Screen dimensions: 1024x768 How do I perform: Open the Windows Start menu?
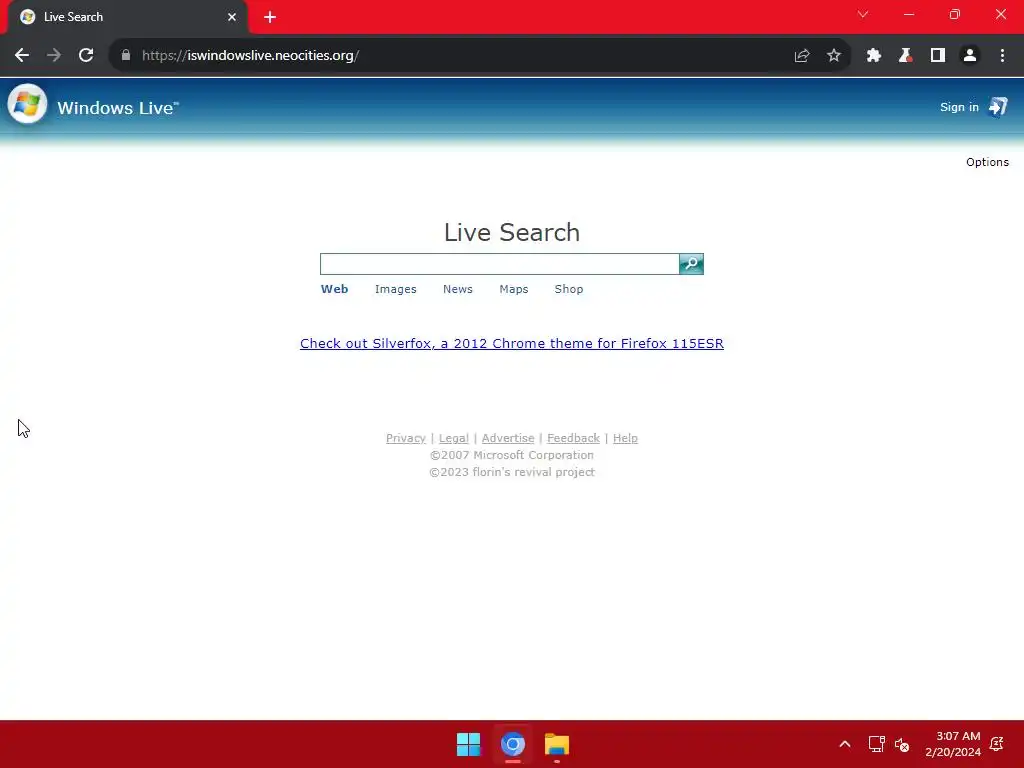(x=468, y=744)
